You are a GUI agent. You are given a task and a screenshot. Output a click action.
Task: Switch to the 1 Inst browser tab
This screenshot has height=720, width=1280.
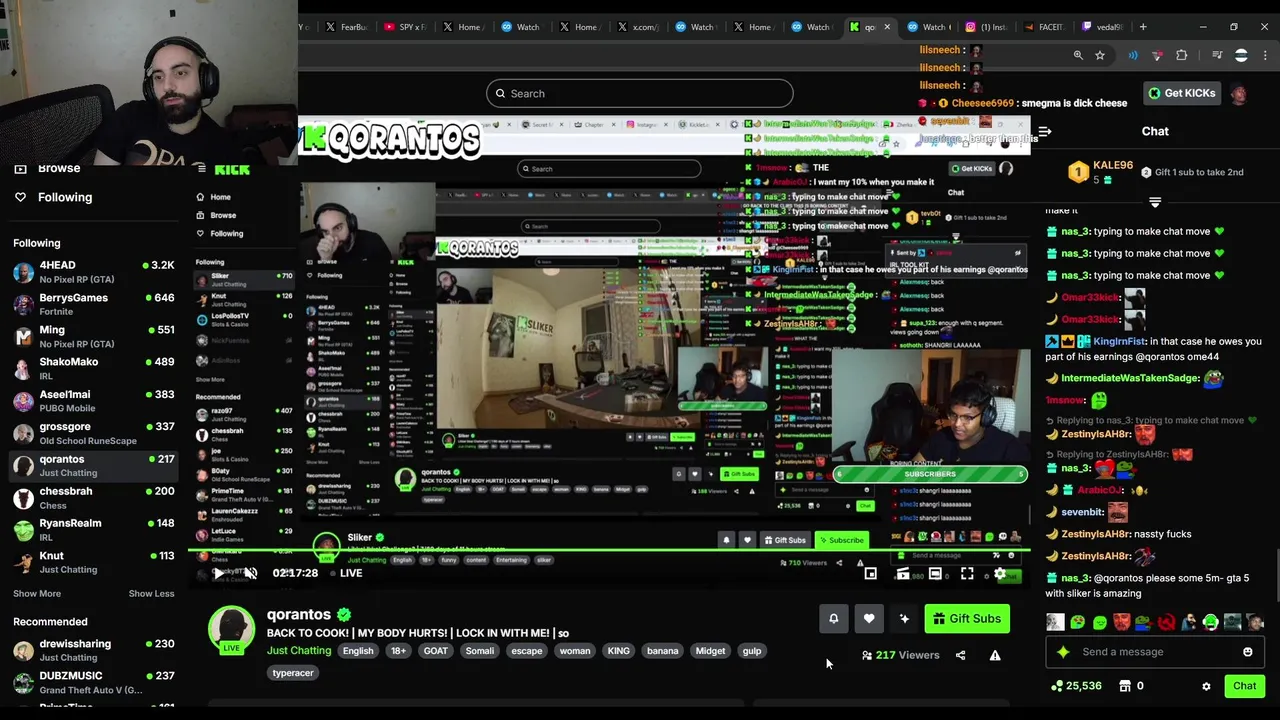(x=985, y=27)
